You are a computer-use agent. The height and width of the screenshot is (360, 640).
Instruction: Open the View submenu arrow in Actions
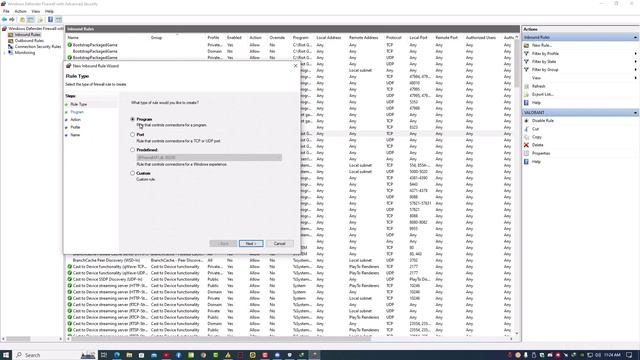pos(635,78)
